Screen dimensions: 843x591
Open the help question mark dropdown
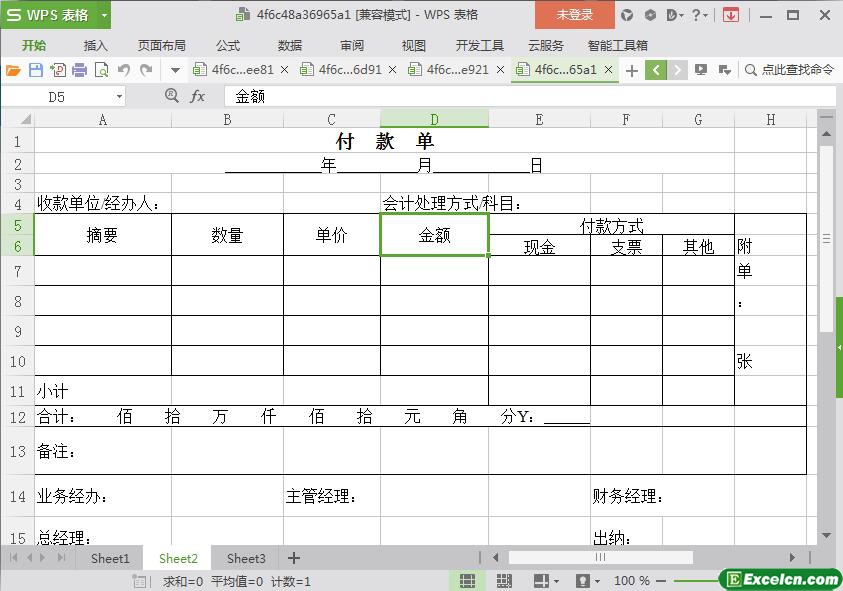coord(699,15)
